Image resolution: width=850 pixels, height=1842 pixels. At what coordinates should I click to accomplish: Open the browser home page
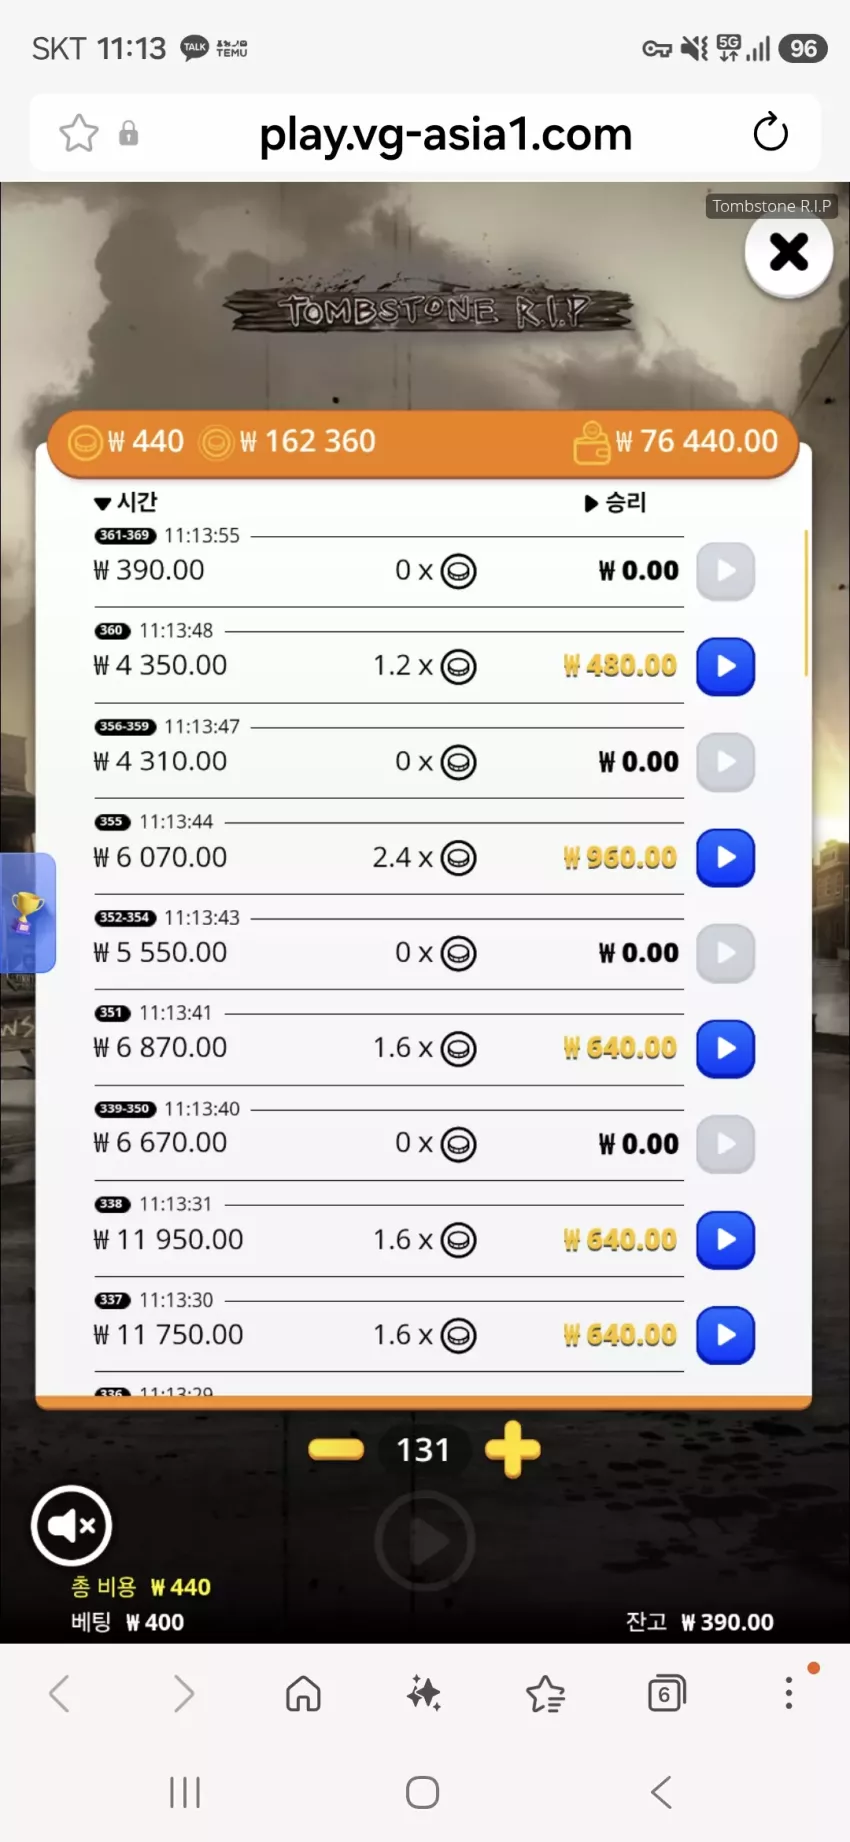[x=303, y=1693]
